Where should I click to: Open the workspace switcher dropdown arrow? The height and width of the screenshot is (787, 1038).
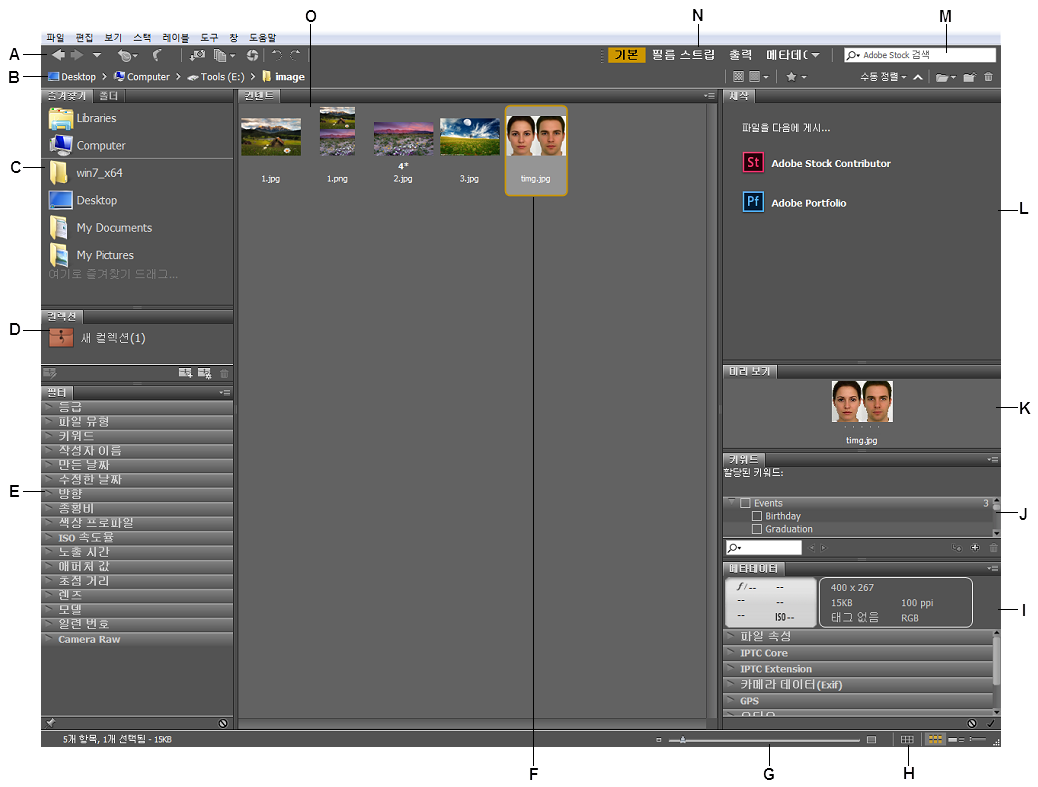click(x=816, y=55)
